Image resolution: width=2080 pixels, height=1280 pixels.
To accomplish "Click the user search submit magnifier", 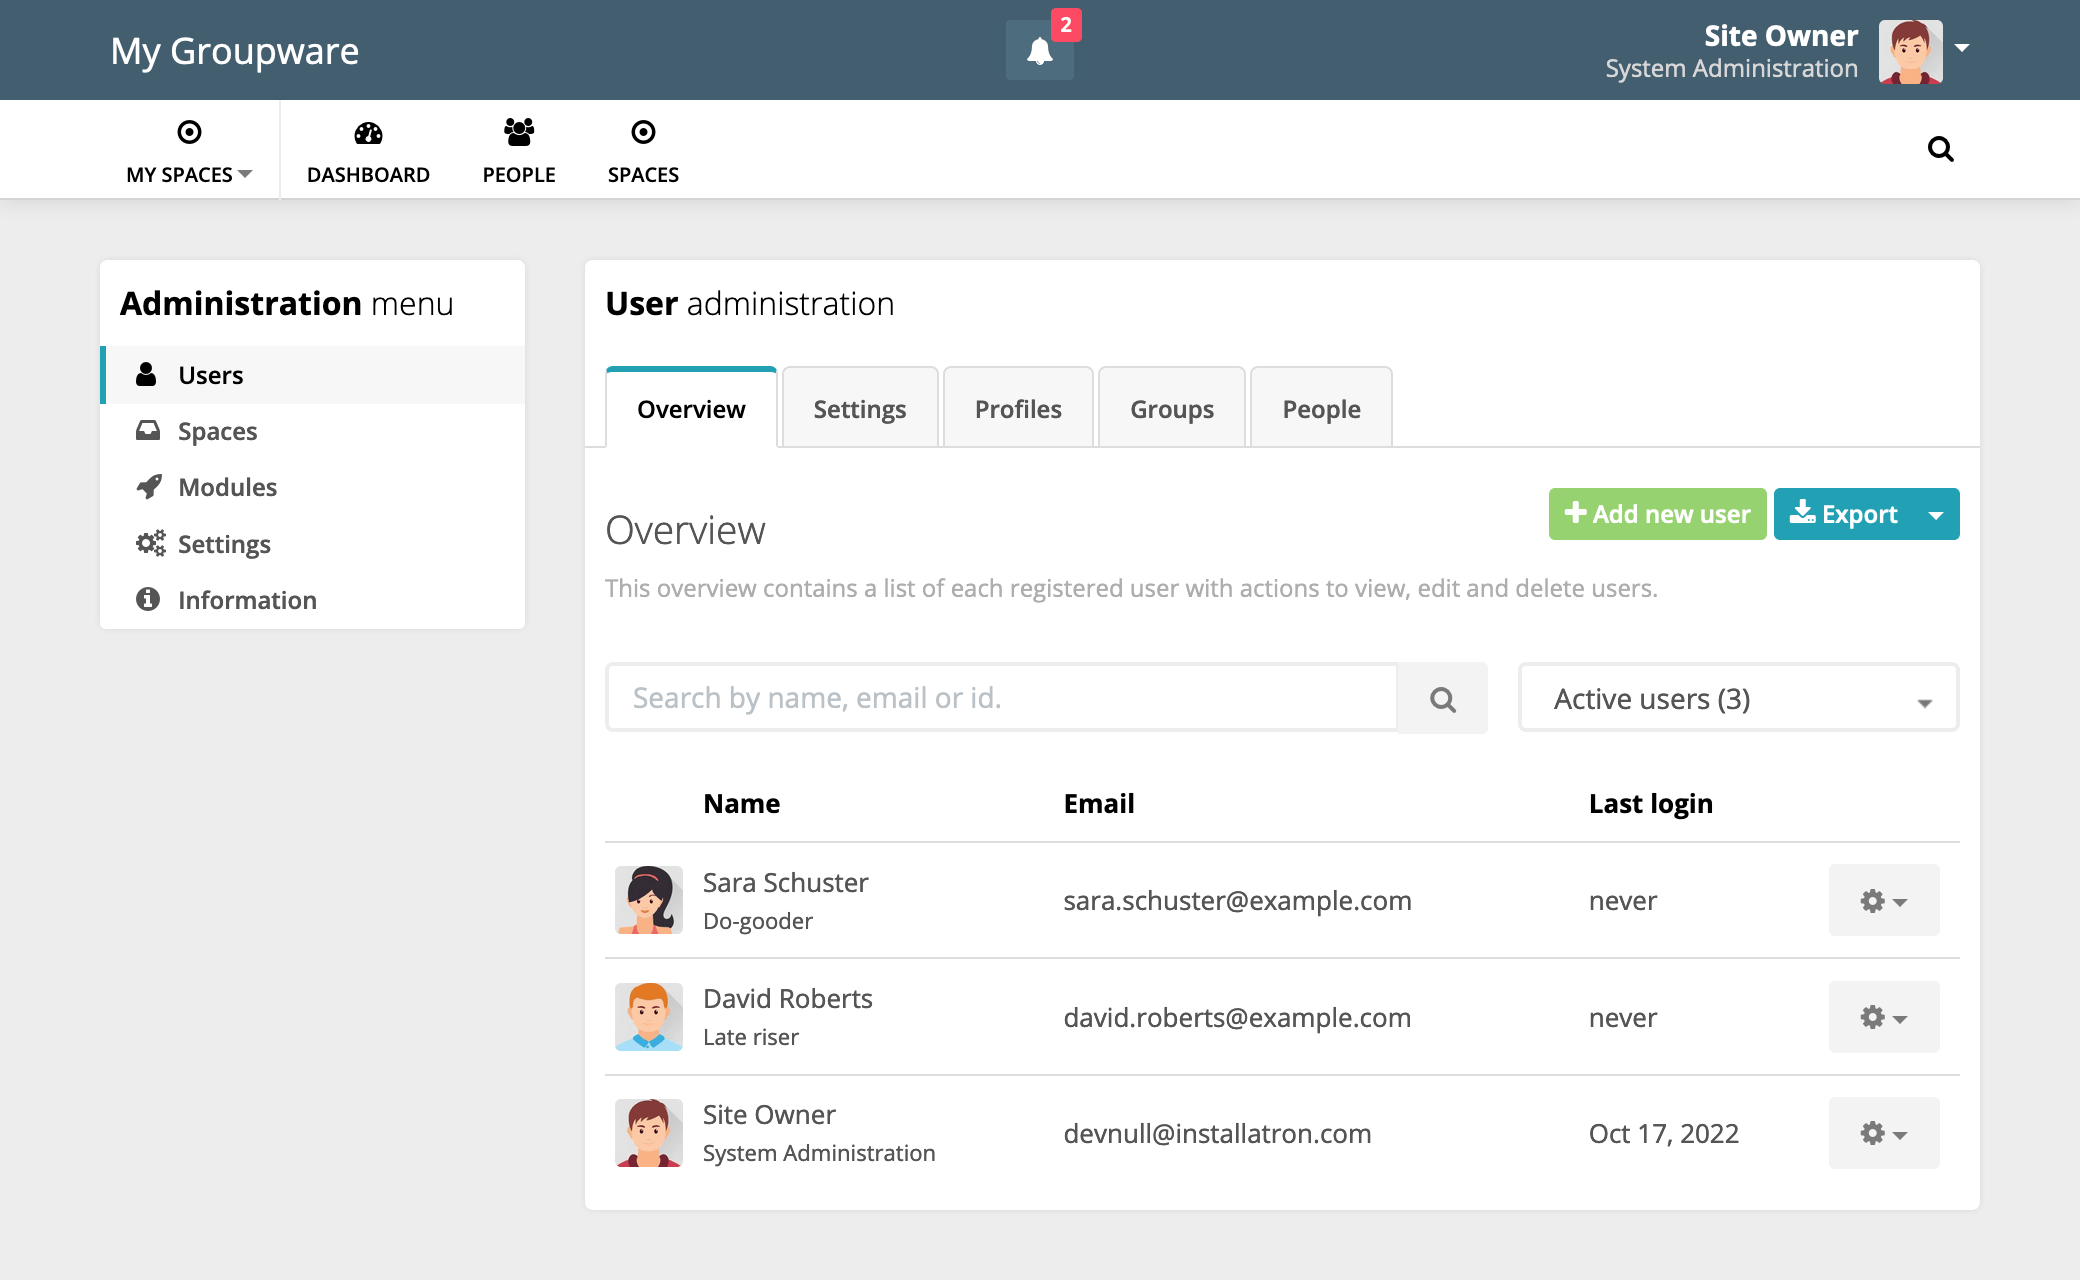I will pos(1442,699).
